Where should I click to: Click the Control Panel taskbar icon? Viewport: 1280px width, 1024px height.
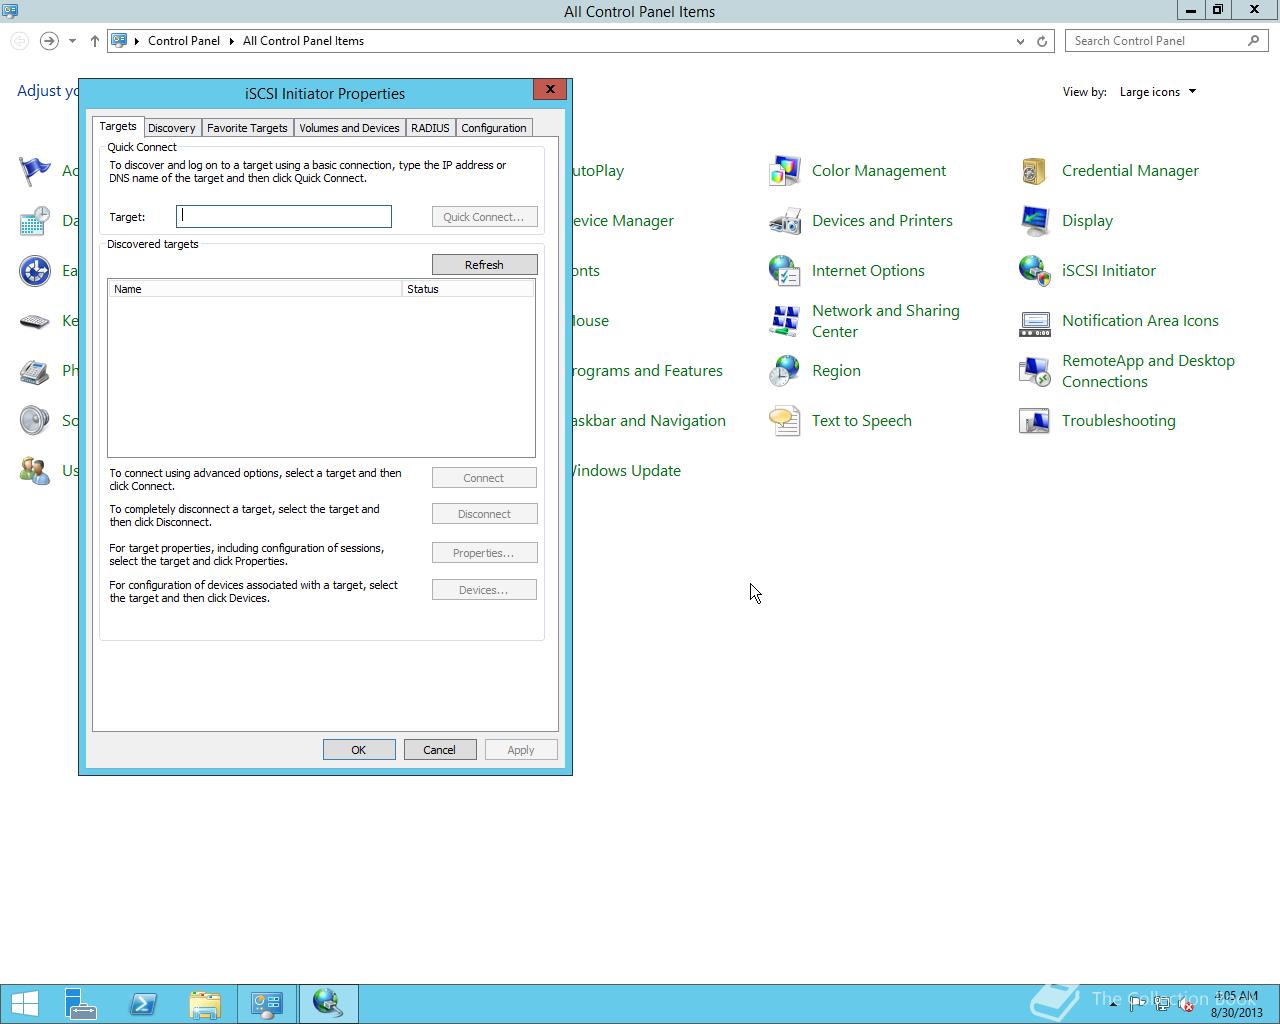point(267,1003)
